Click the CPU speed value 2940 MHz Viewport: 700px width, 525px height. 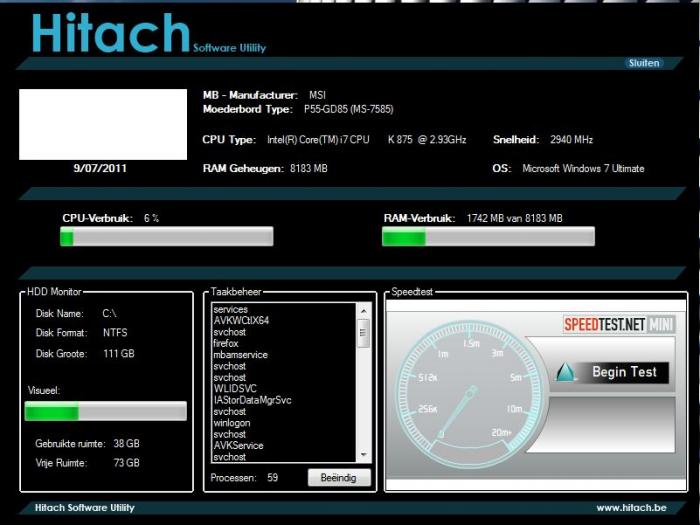[571, 140]
